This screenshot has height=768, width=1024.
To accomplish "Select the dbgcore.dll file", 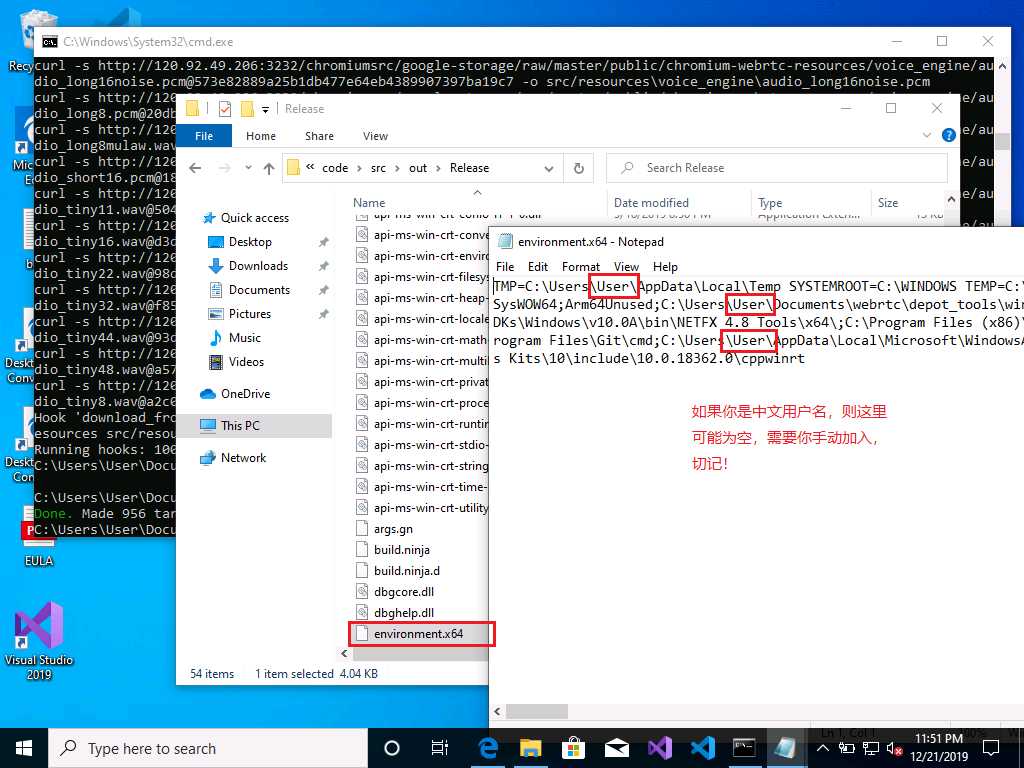I will pyautogui.click(x=404, y=592).
